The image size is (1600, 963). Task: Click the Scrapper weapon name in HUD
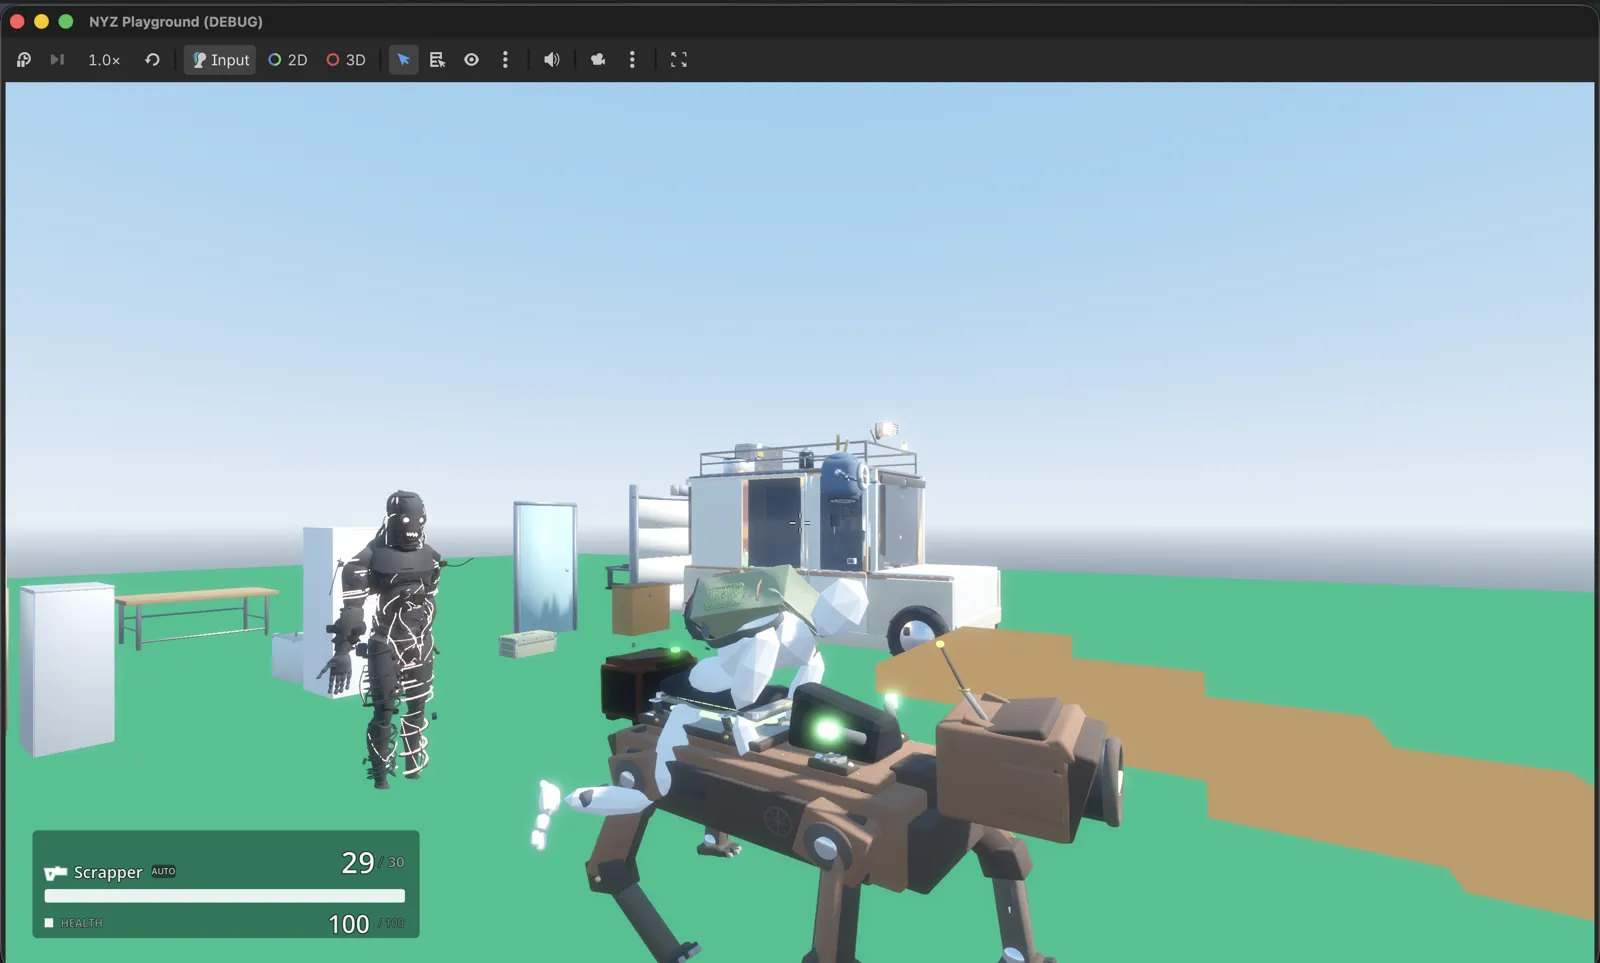(108, 872)
